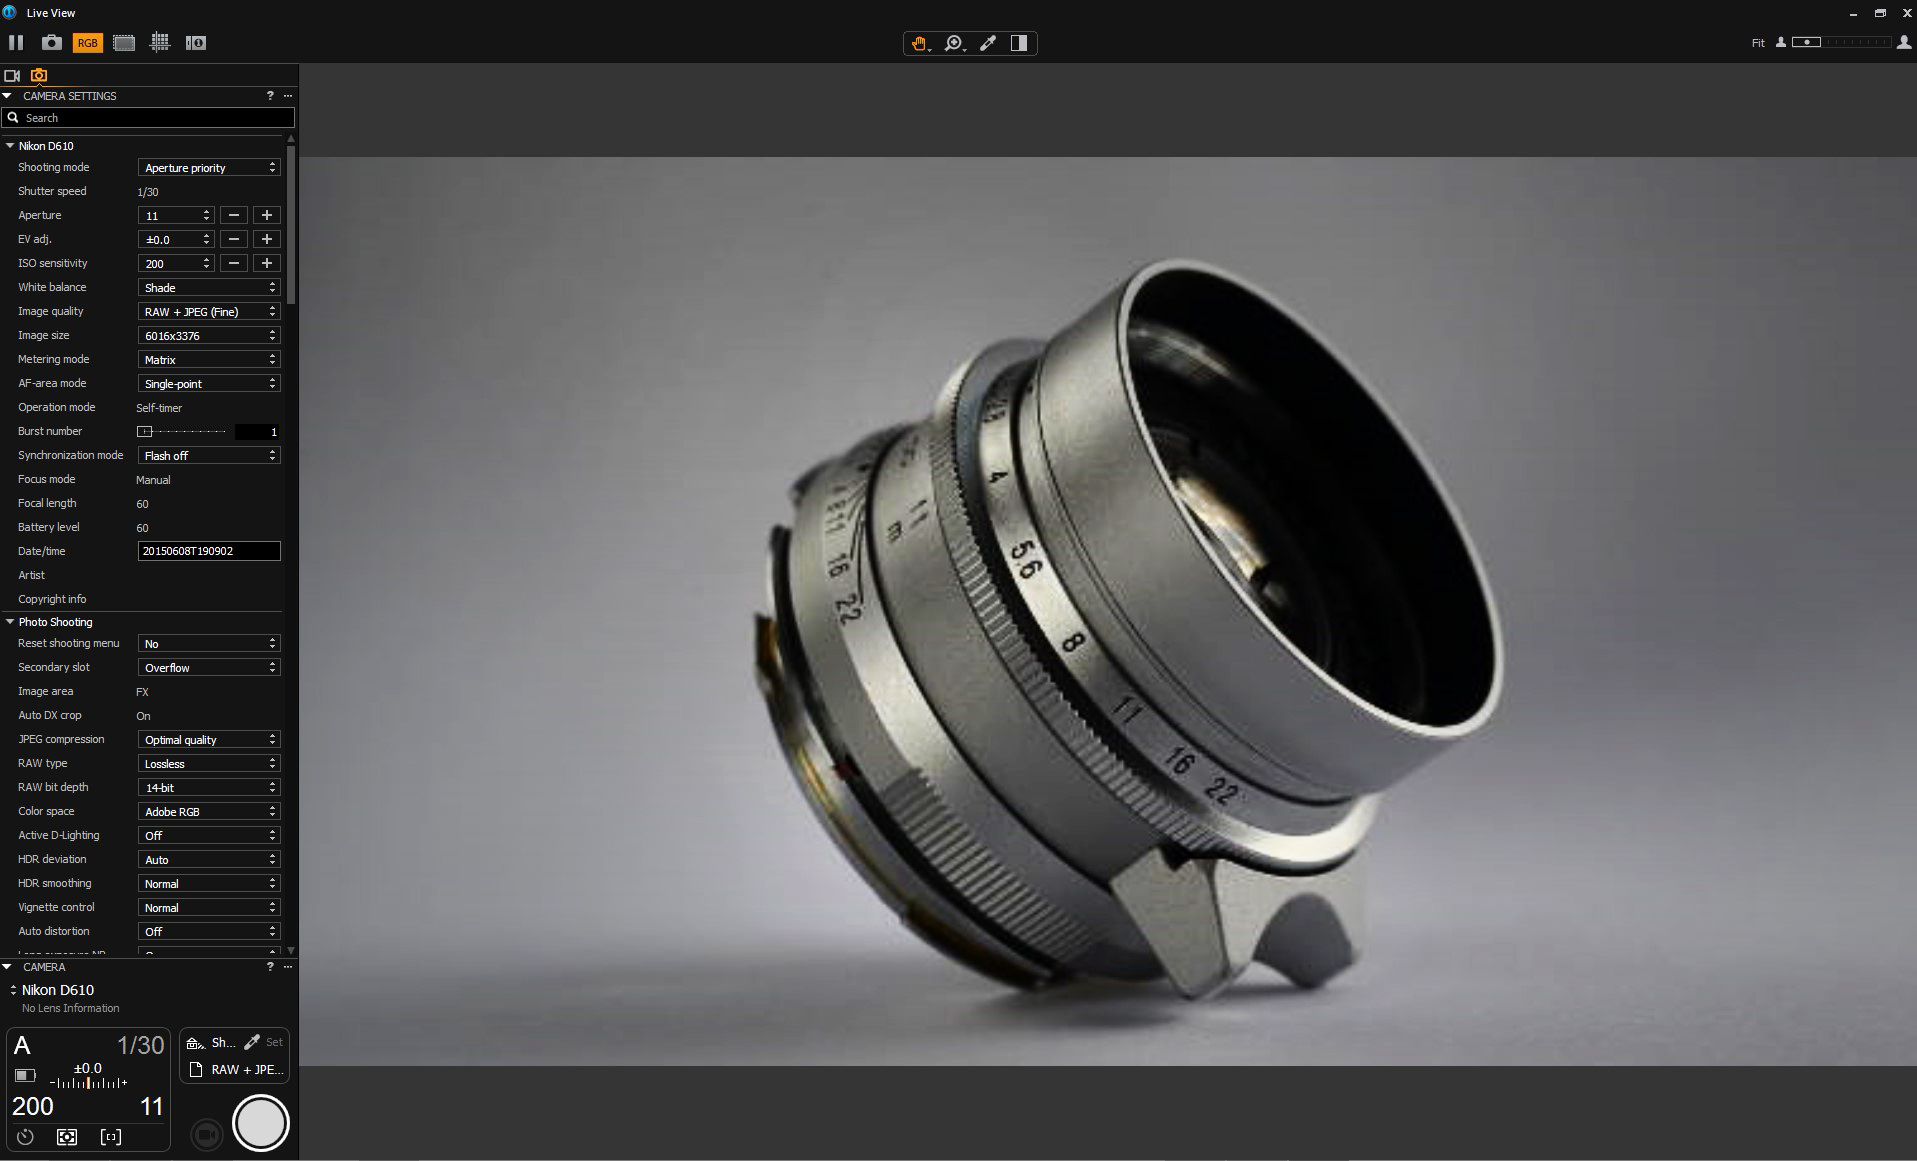Change the Lossless RAW type setting
Screen dimensions: 1917x1161
pyautogui.click(x=208, y=763)
